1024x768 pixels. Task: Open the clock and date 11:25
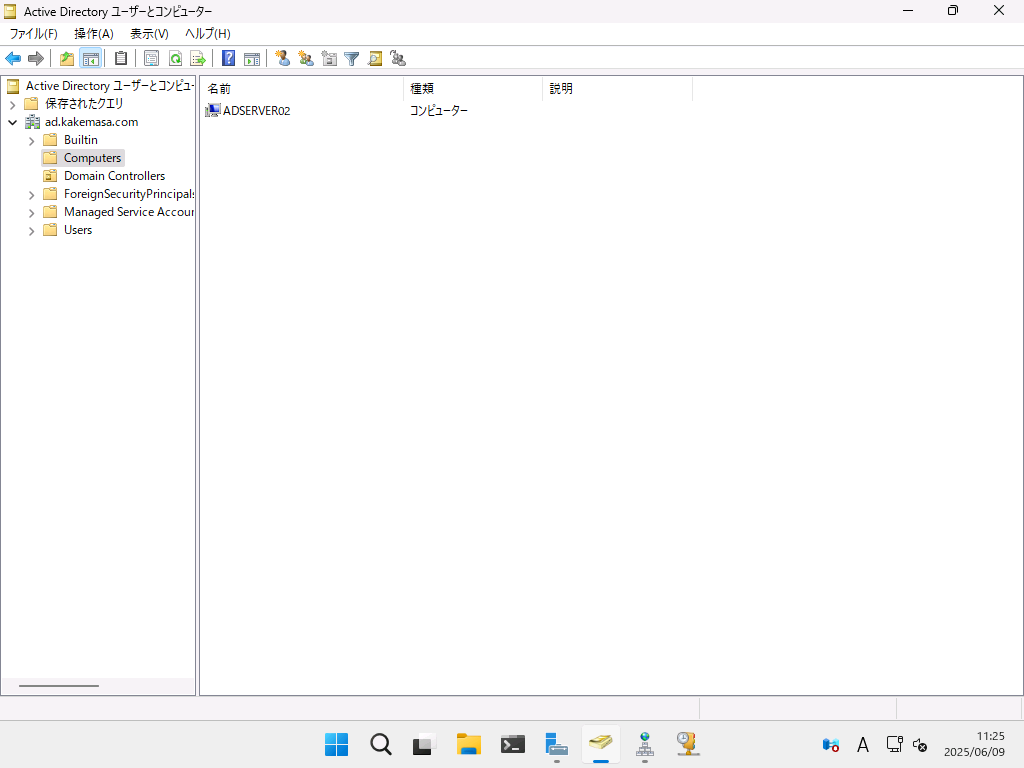974,744
